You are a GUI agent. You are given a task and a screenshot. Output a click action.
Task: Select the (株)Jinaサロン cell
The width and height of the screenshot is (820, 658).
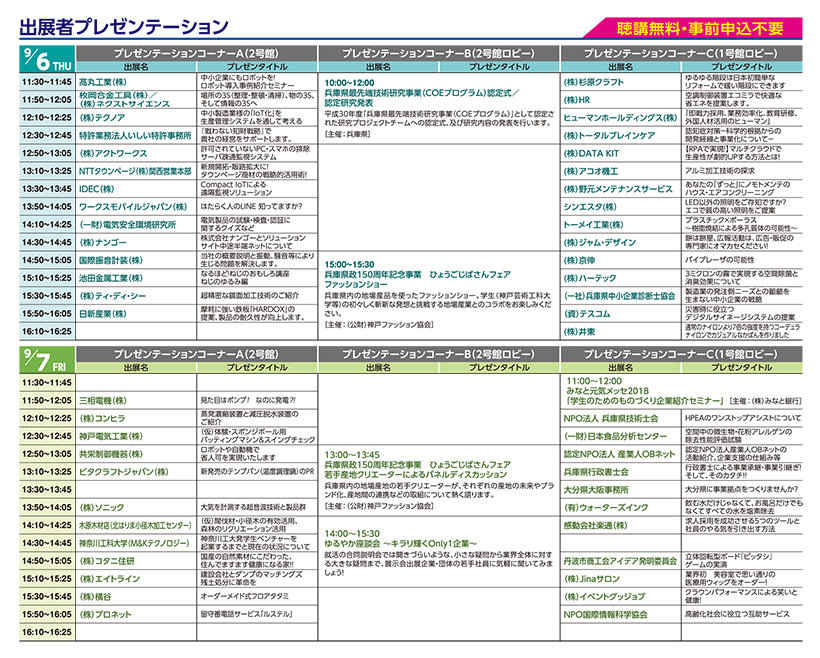tap(591, 578)
